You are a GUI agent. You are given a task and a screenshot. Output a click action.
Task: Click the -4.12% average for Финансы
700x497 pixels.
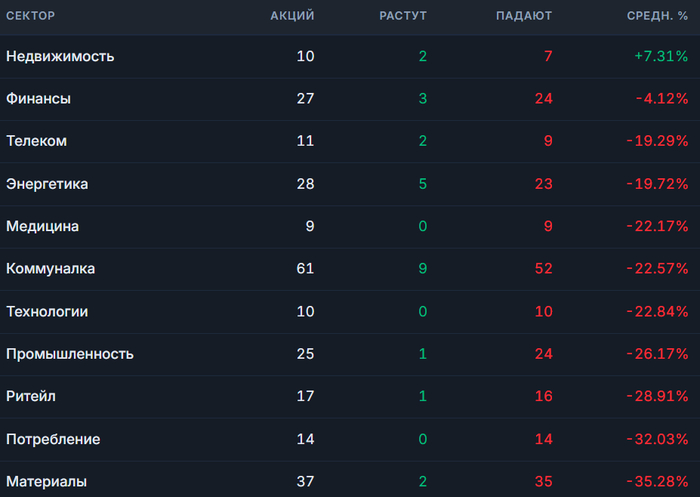click(x=662, y=99)
